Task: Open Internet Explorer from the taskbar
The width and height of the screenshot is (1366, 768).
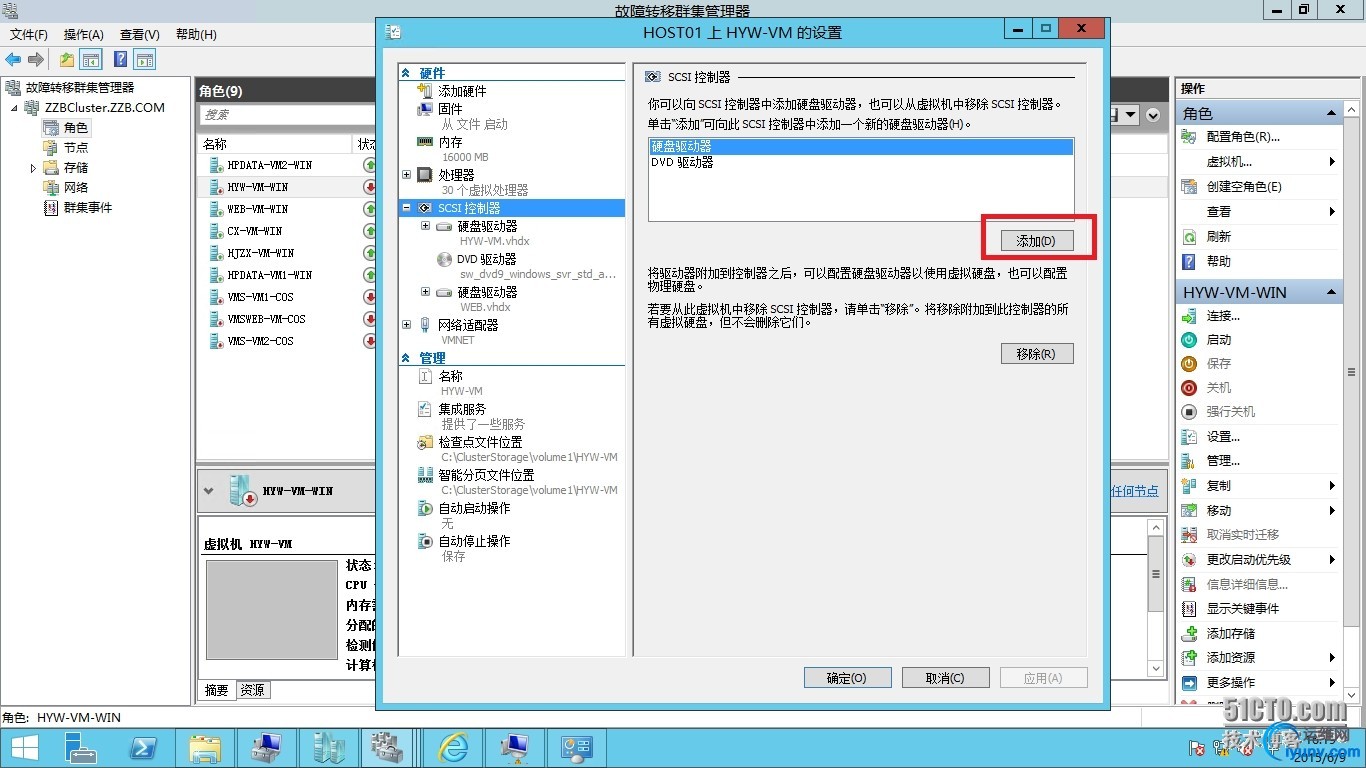Action: pyautogui.click(x=454, y=748)
